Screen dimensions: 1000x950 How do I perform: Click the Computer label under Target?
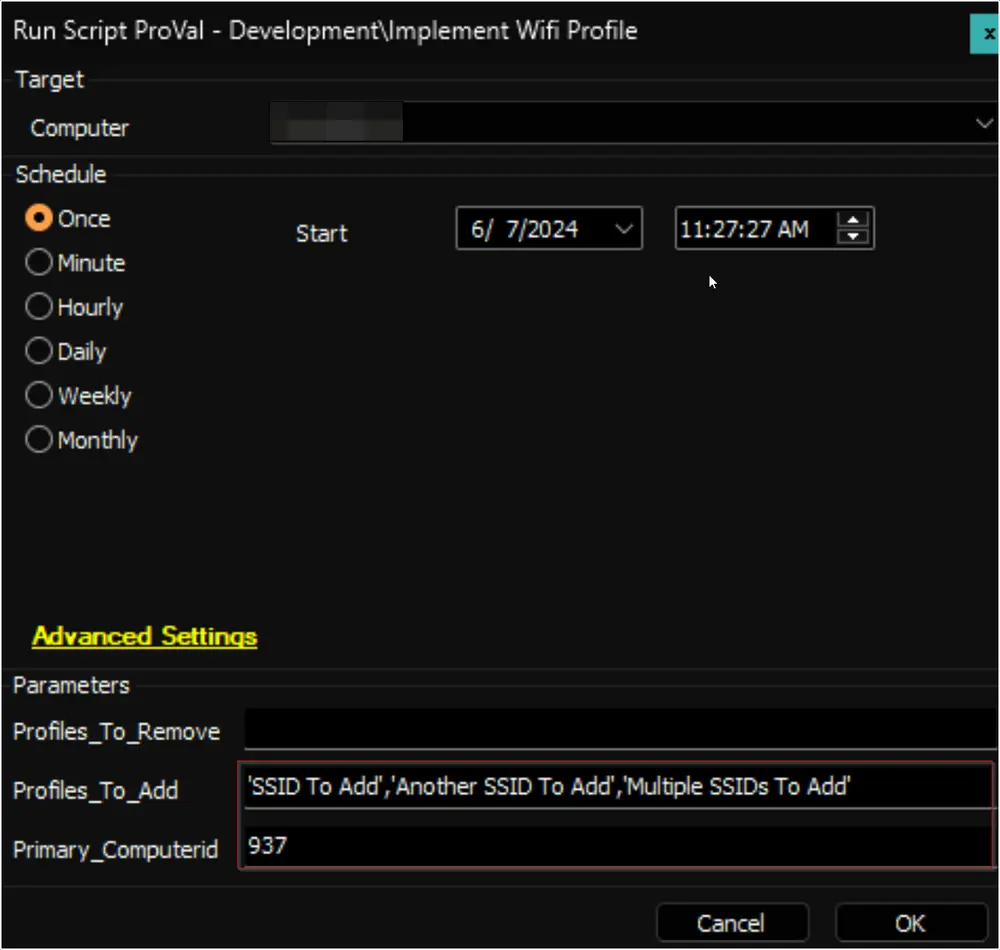[x=80, y=128]
